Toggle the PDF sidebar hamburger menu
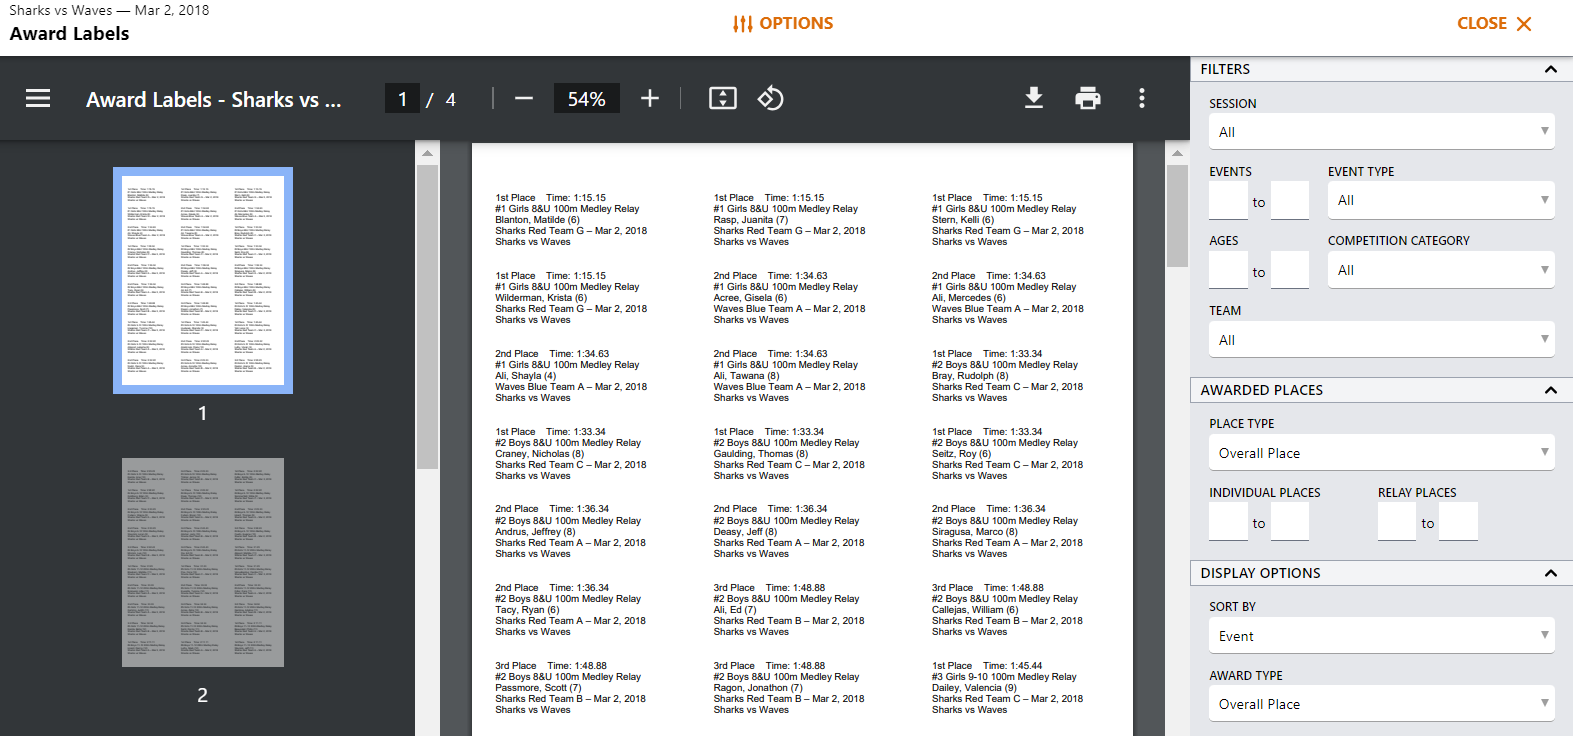 click(x=38, y=98)
